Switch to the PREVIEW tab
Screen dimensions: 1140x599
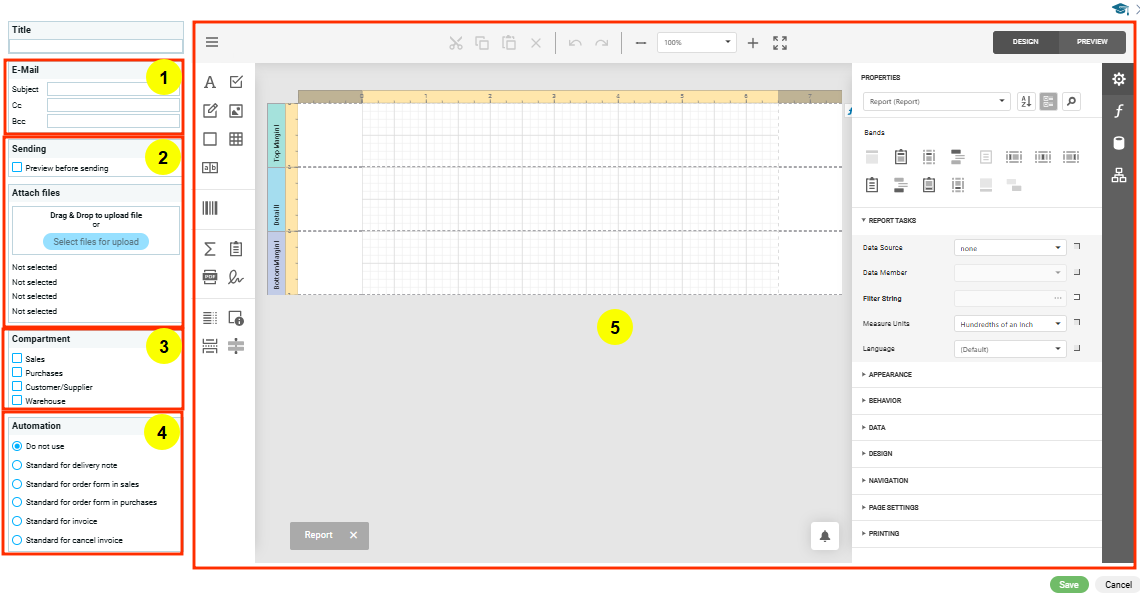[1091, 42]
